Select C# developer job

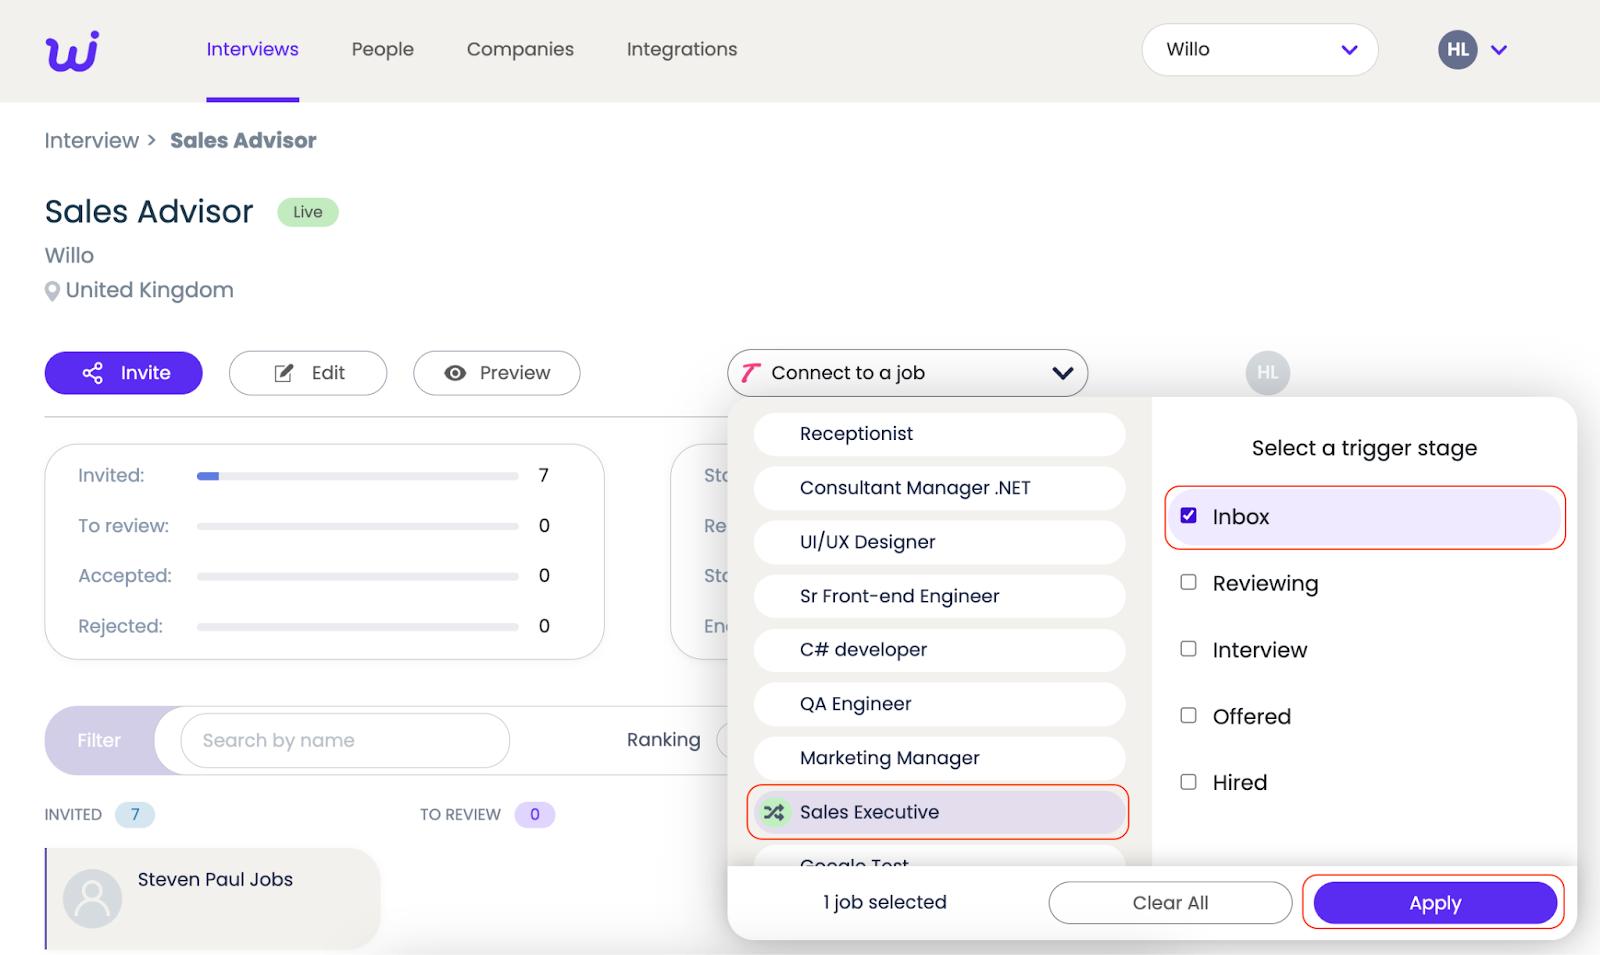[939, 650]
